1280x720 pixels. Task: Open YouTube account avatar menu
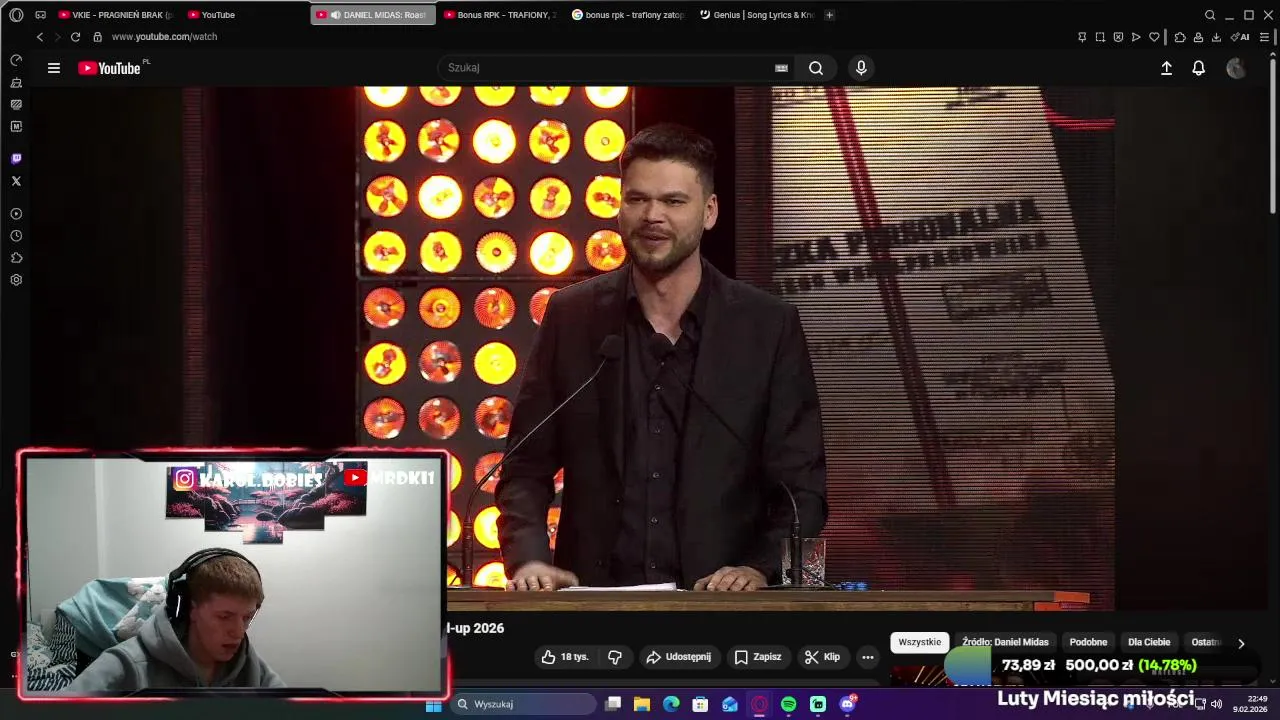pyautogui.click(x=1236, y=68)
